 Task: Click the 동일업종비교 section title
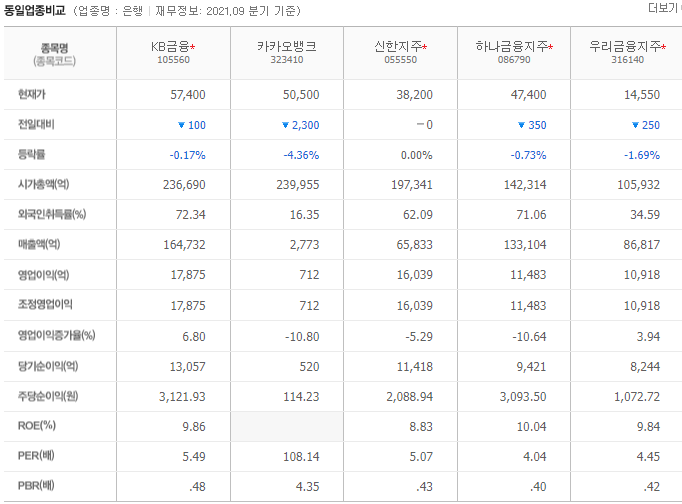35,10
